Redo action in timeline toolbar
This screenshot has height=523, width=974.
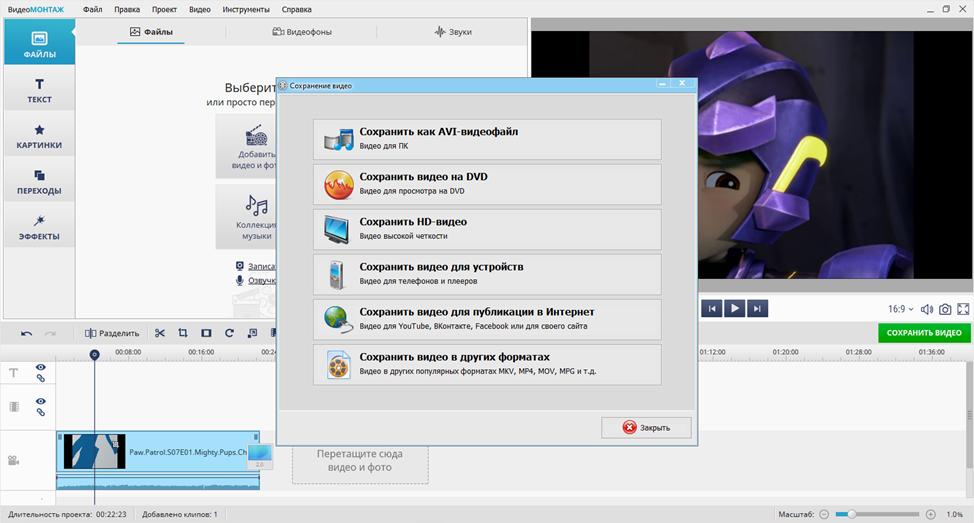point(50,333)
